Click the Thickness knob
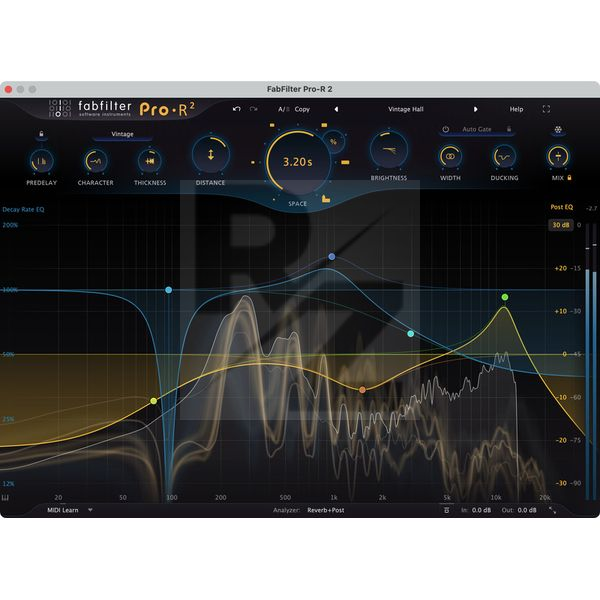Image resolution: width=600 pixels, height=600 pixels. [x=150, y=161]
